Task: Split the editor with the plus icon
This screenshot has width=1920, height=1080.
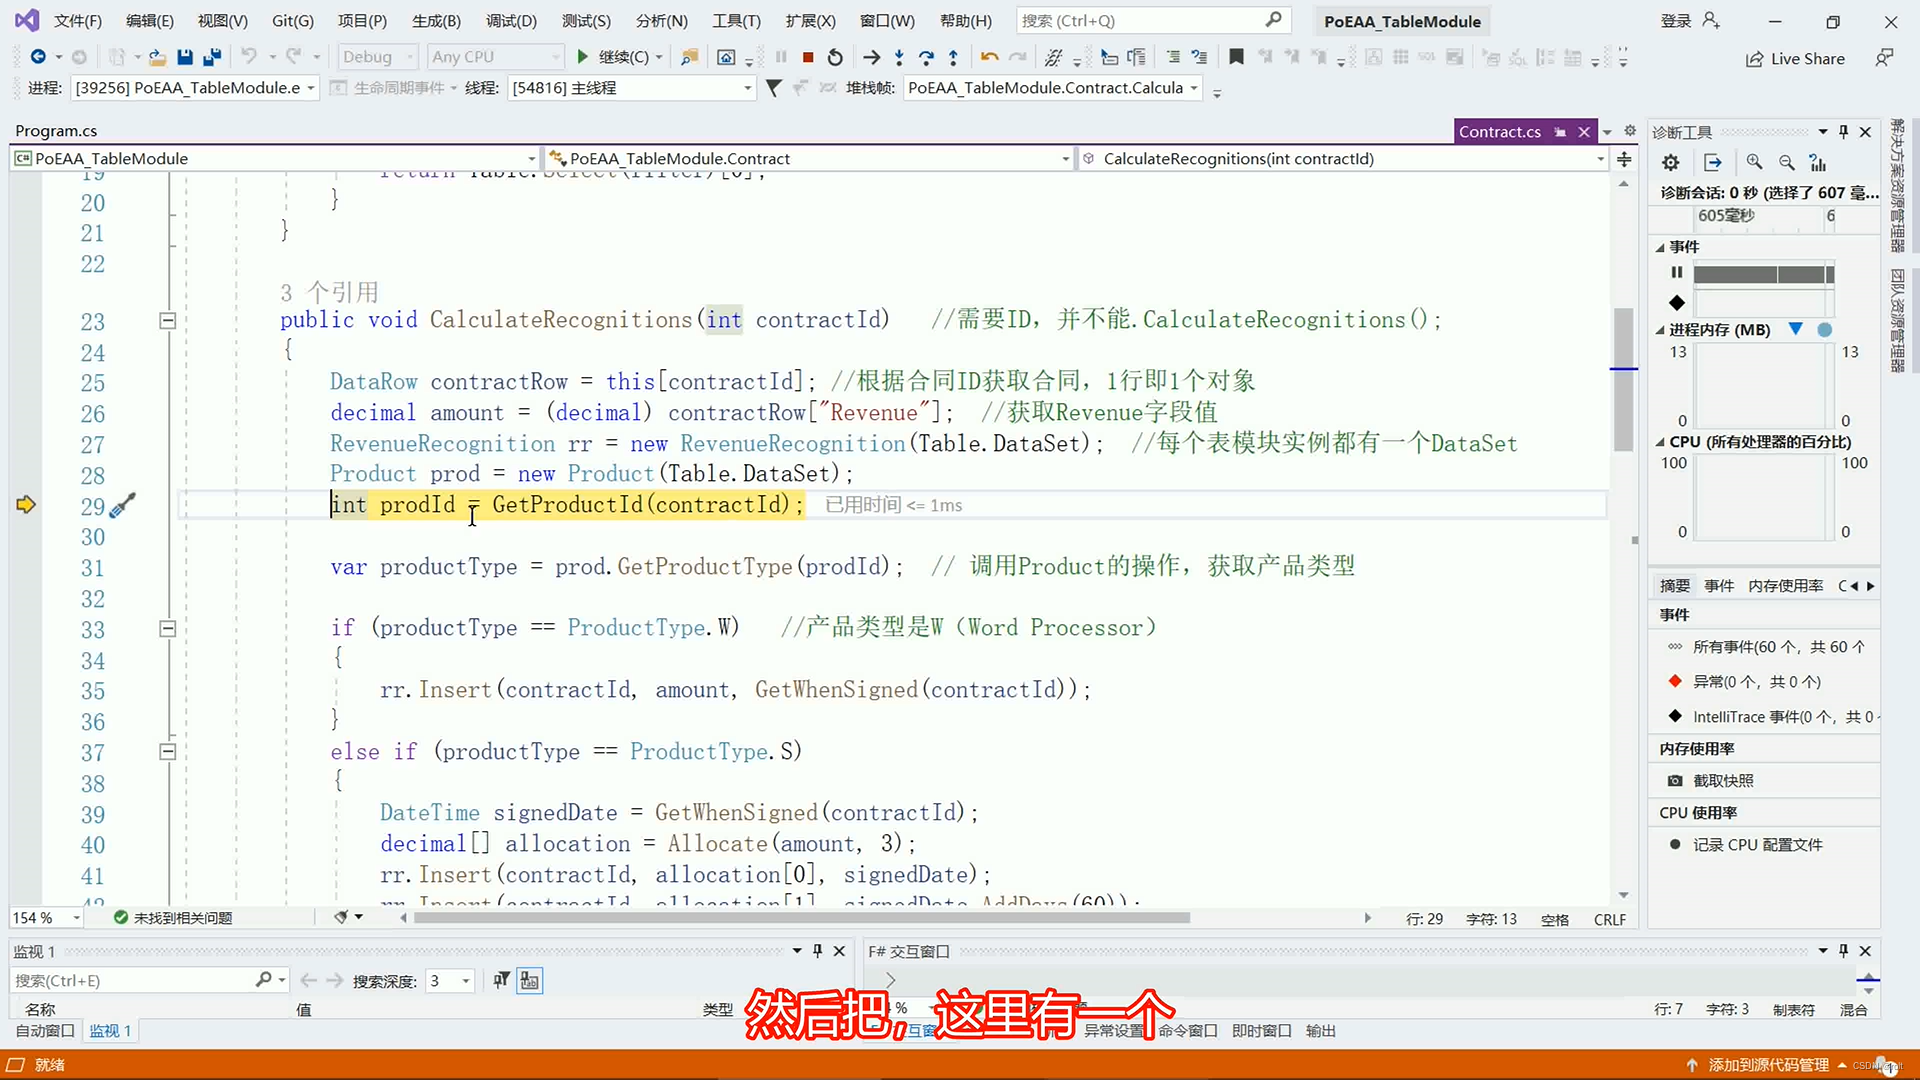Action: click(x=1624, y=159)
